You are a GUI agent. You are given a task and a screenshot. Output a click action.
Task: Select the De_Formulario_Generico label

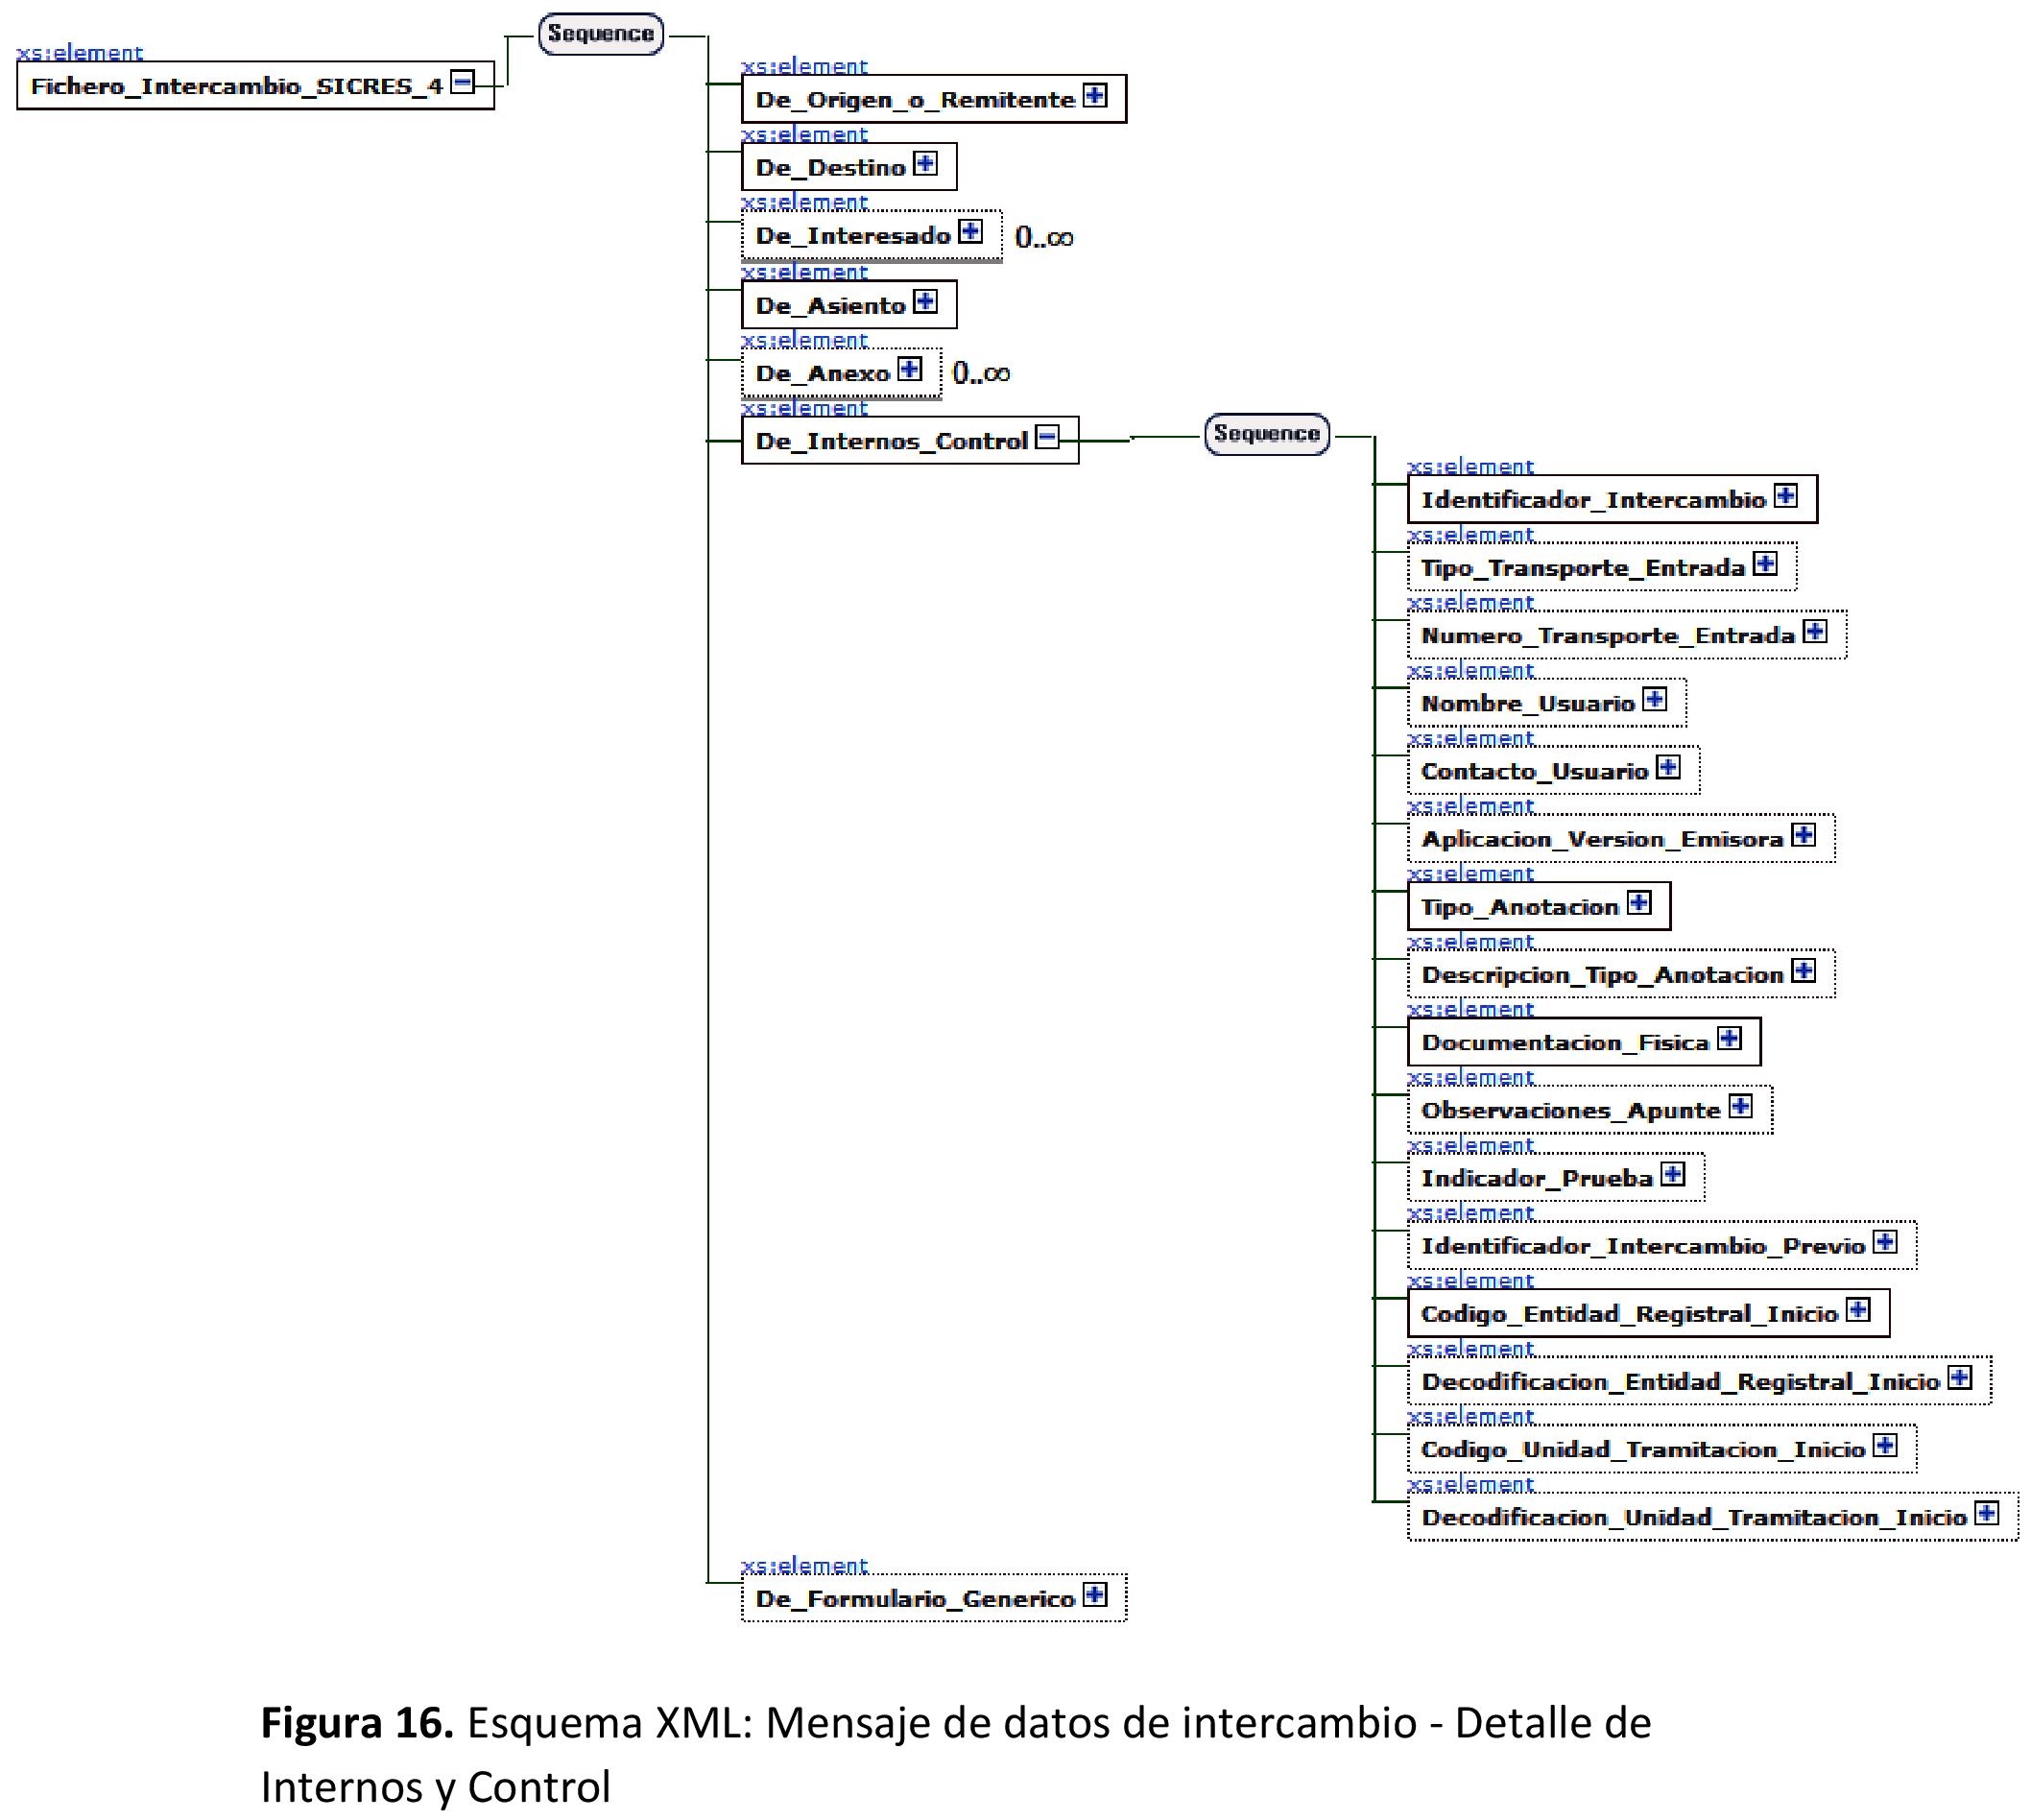pyautogui.click(x=916, y=1600)
